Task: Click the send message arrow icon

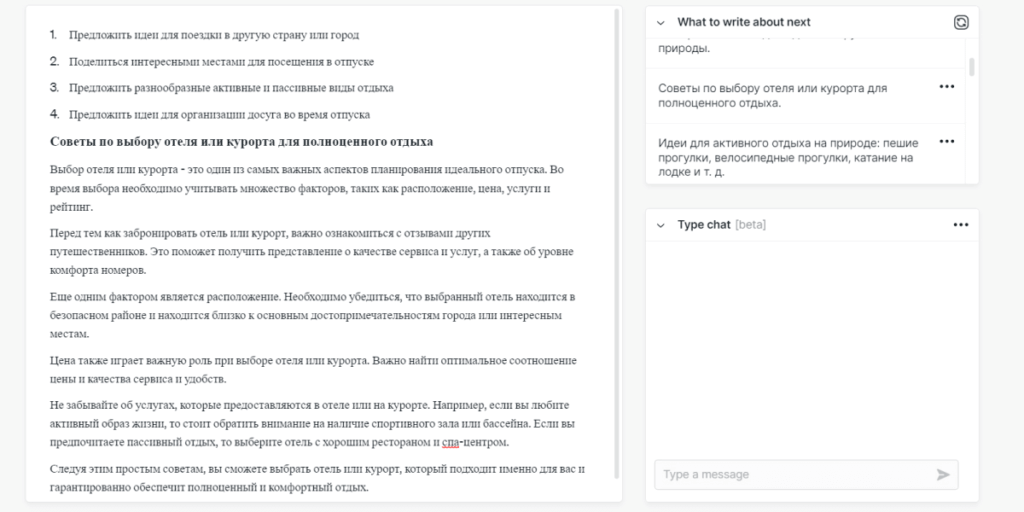Action: pos(942,474)
